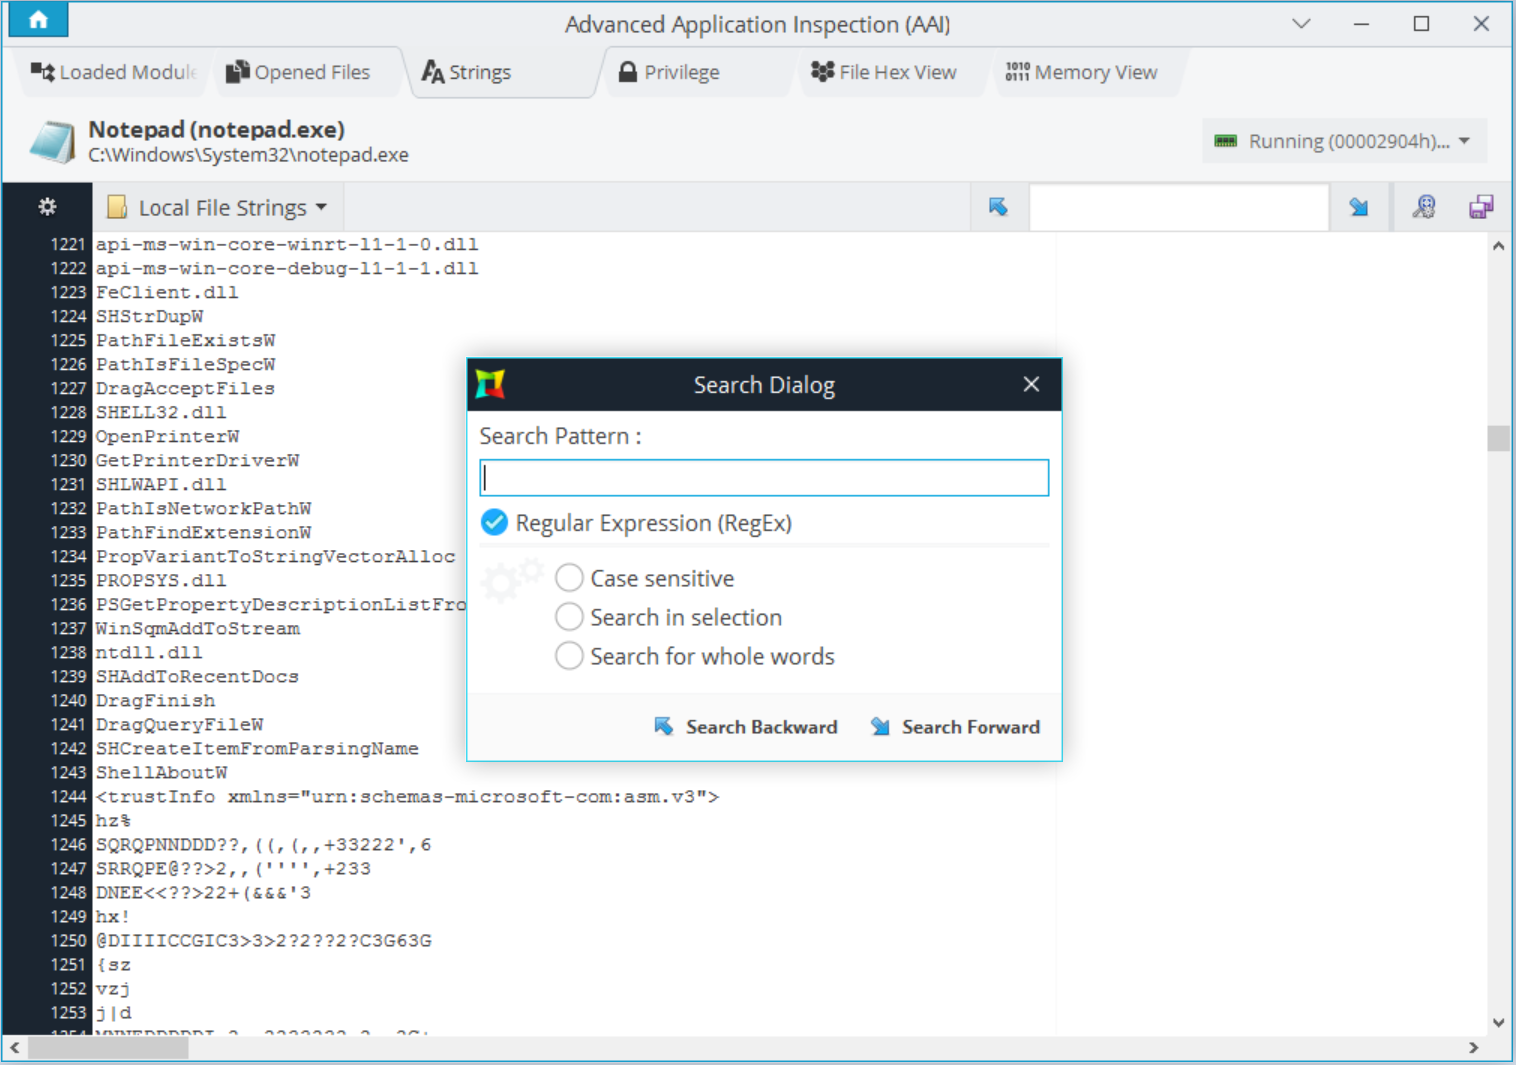Select the trustInfo xmlns string line
Image resolution: width=1516 pixels, height=1065 pixels.
[407, 796]
